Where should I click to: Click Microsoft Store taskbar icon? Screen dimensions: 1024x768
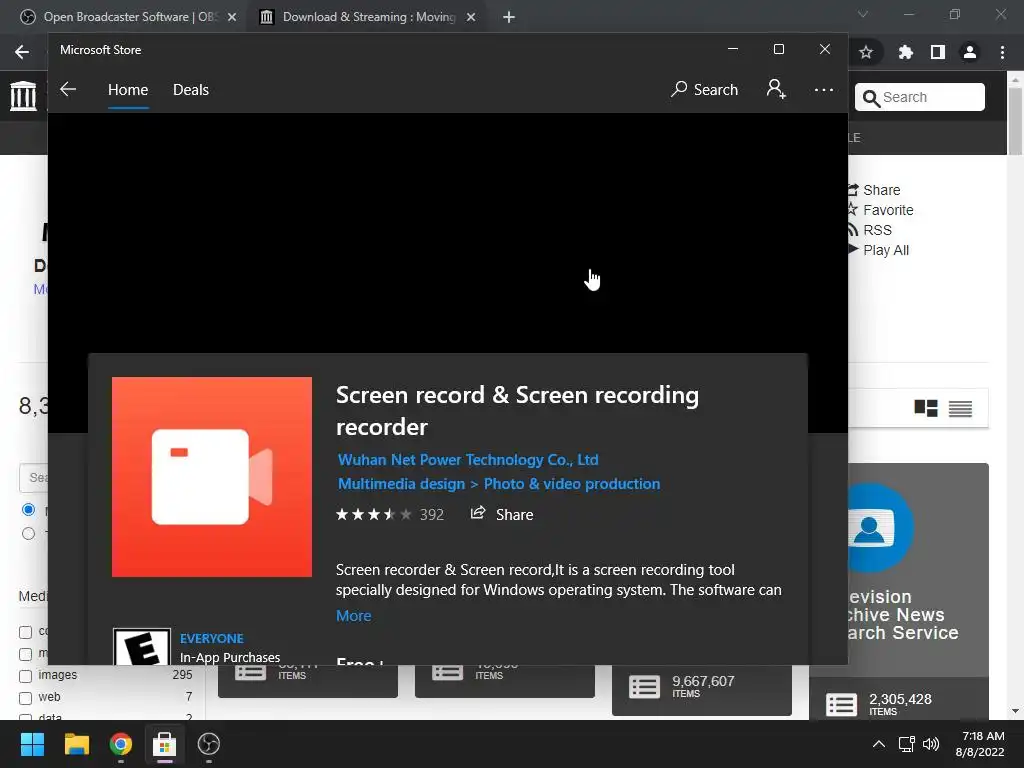(x=165, y=744)
